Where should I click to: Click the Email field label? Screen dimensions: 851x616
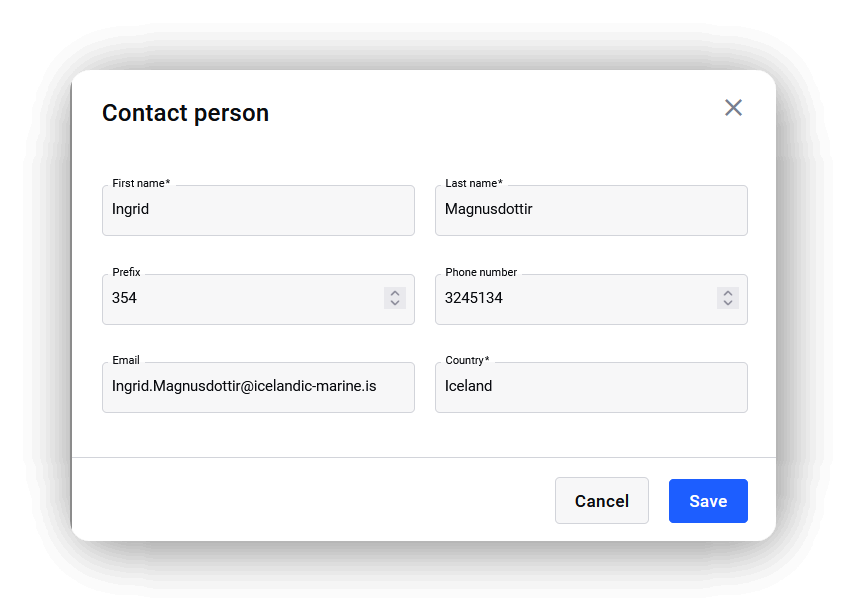pyautogui.click(x=126, y=360)
